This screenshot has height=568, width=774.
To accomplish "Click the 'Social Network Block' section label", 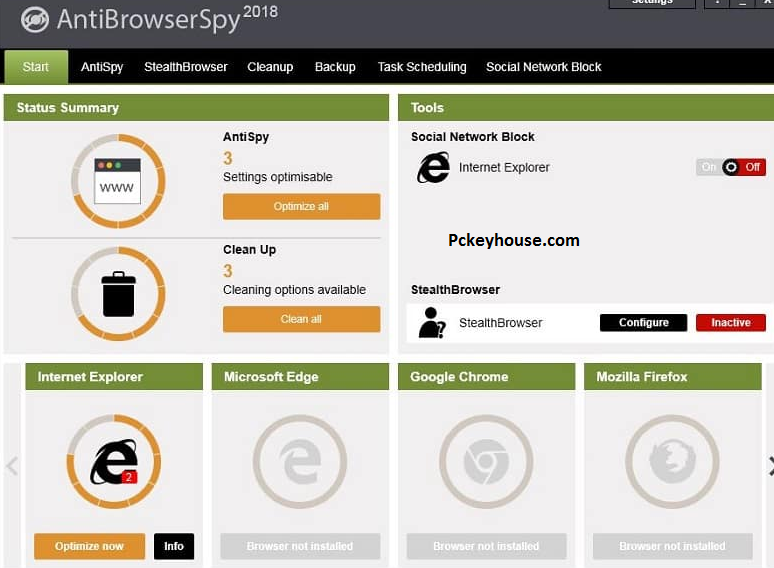I will (472, 137).
